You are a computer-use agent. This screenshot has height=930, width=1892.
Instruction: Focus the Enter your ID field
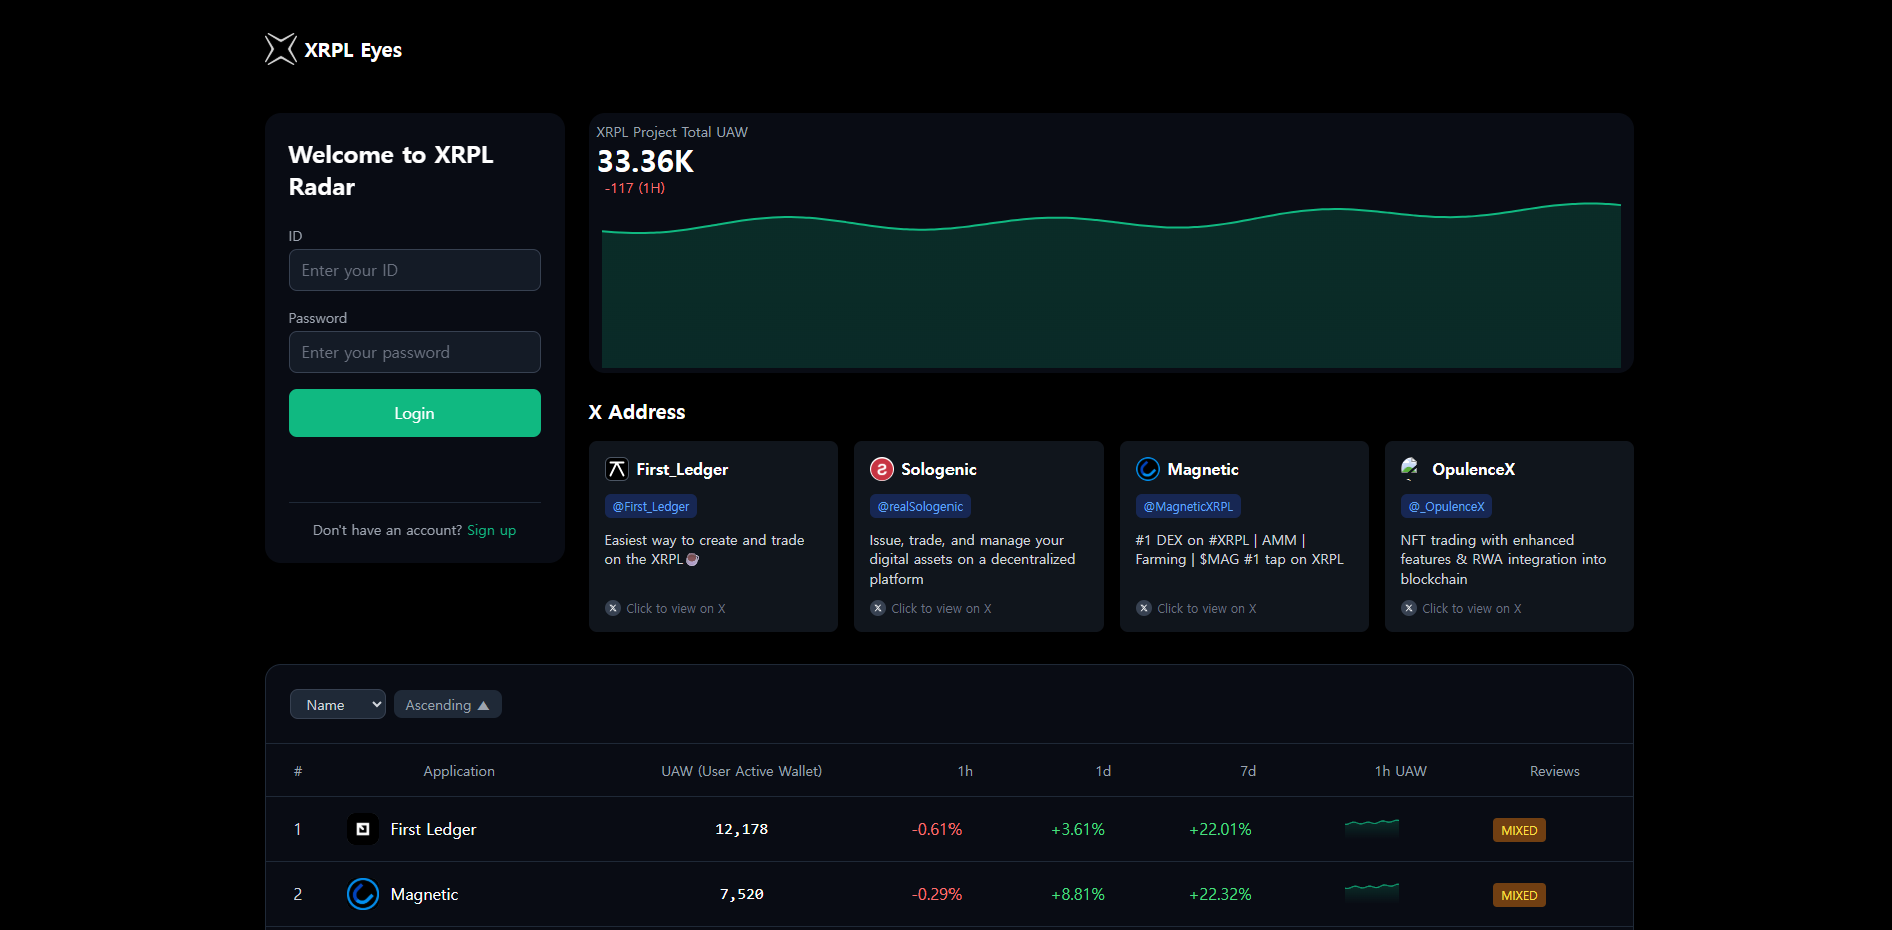415,270
